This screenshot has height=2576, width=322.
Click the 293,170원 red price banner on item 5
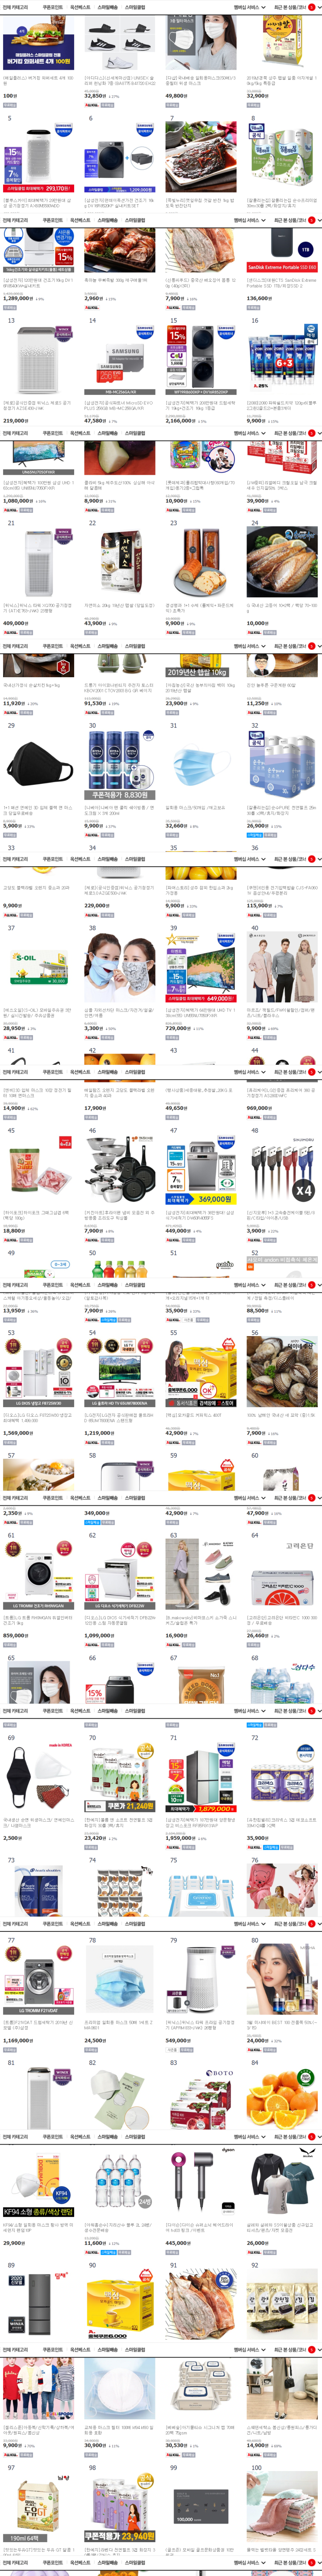coord(39,188)
